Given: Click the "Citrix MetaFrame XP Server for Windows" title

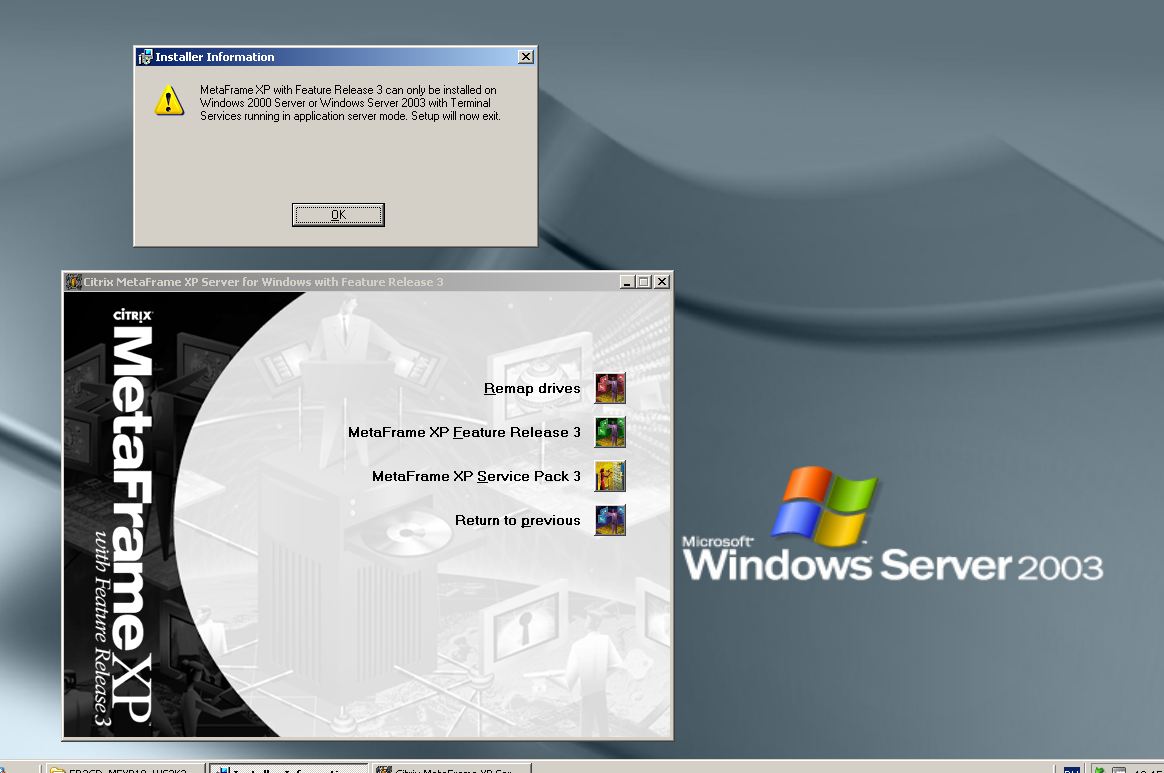Looking at the screenshot, I should (263, 282).
